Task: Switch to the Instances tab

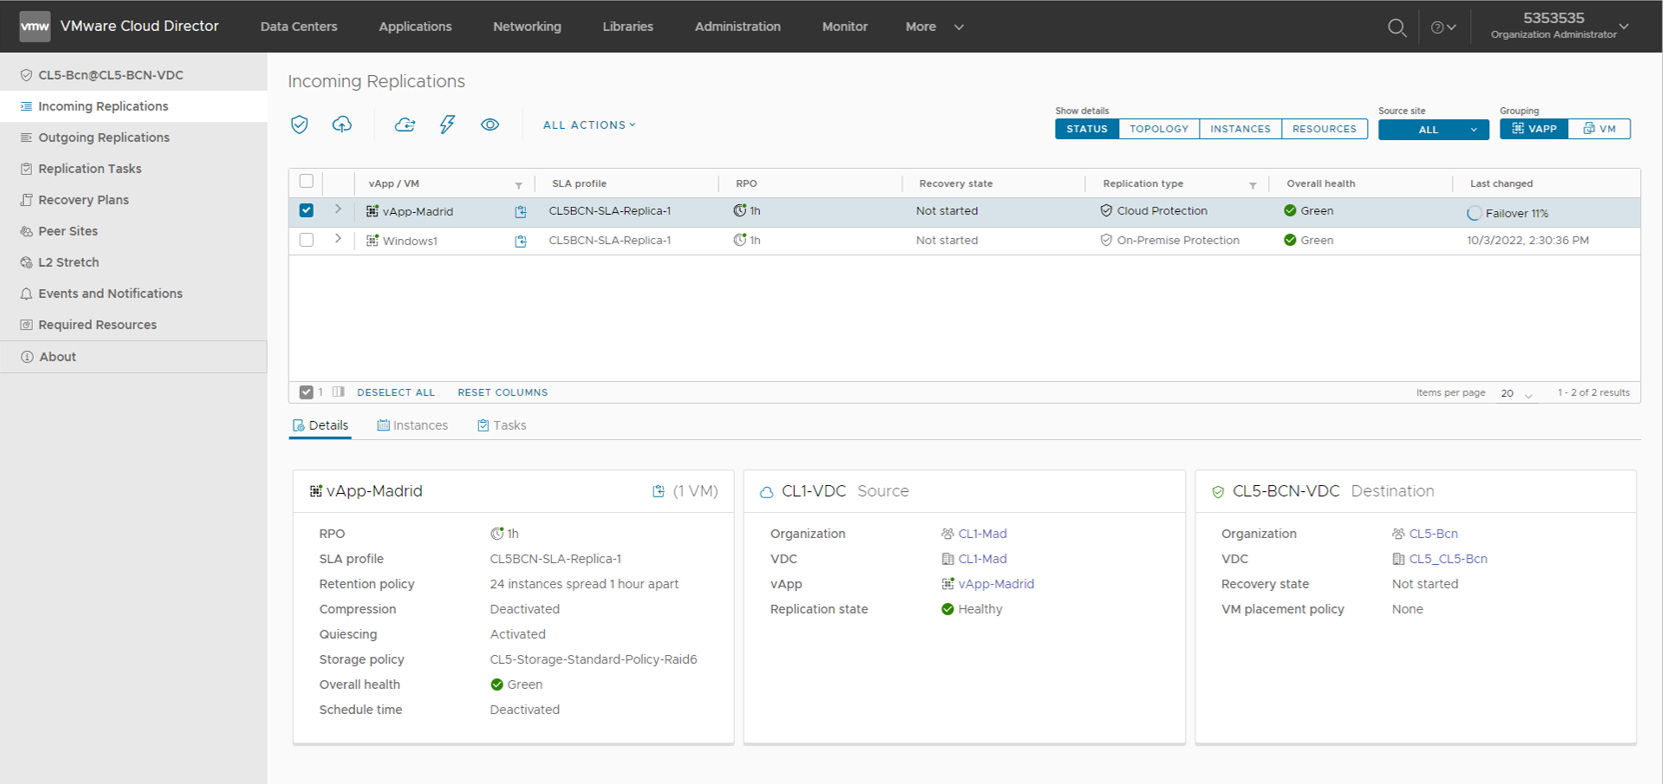Action: tap(412, 426)
